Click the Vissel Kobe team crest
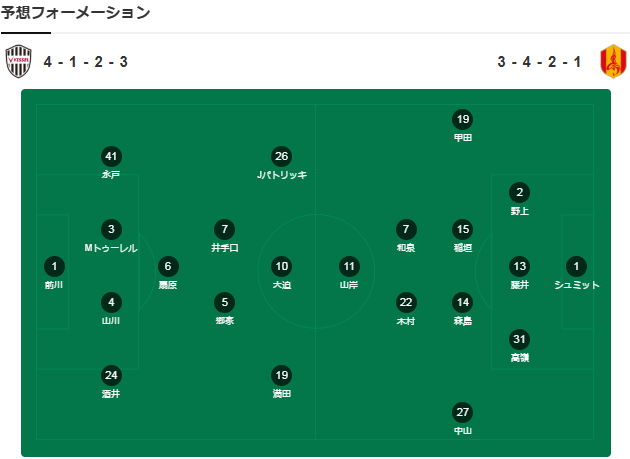 20,62
